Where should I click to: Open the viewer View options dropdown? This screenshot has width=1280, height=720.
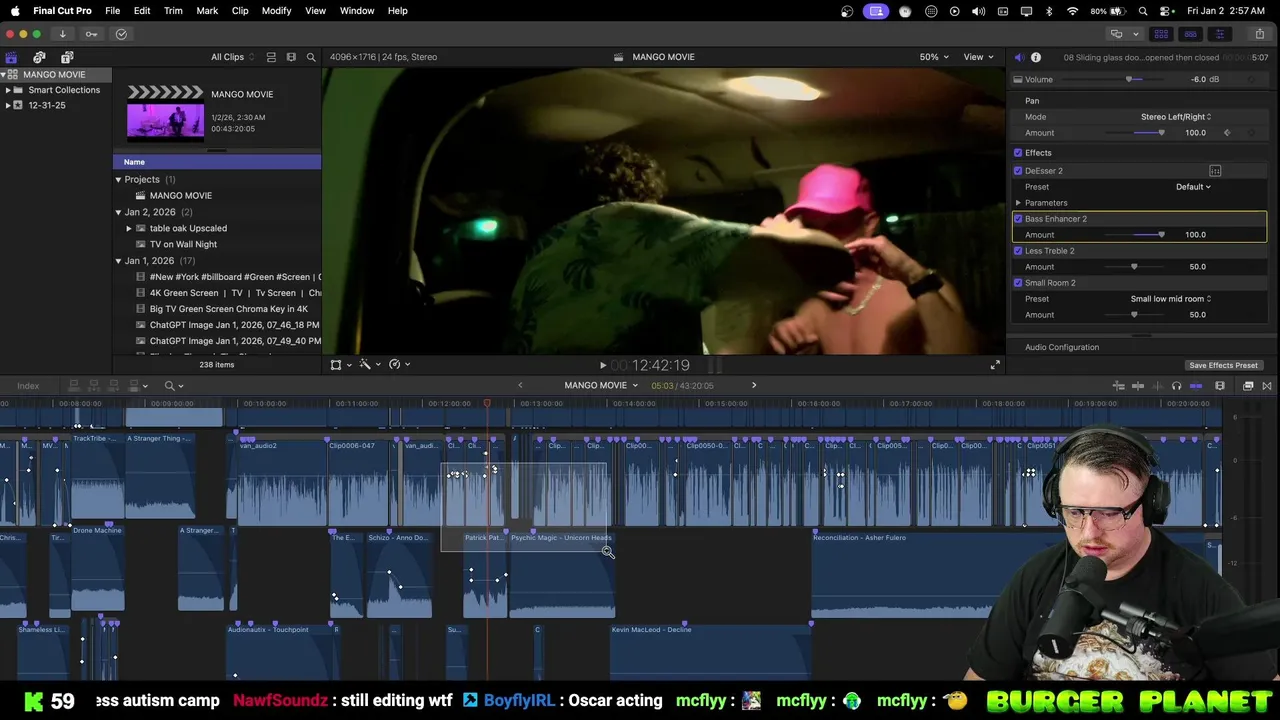coord(977,57)
